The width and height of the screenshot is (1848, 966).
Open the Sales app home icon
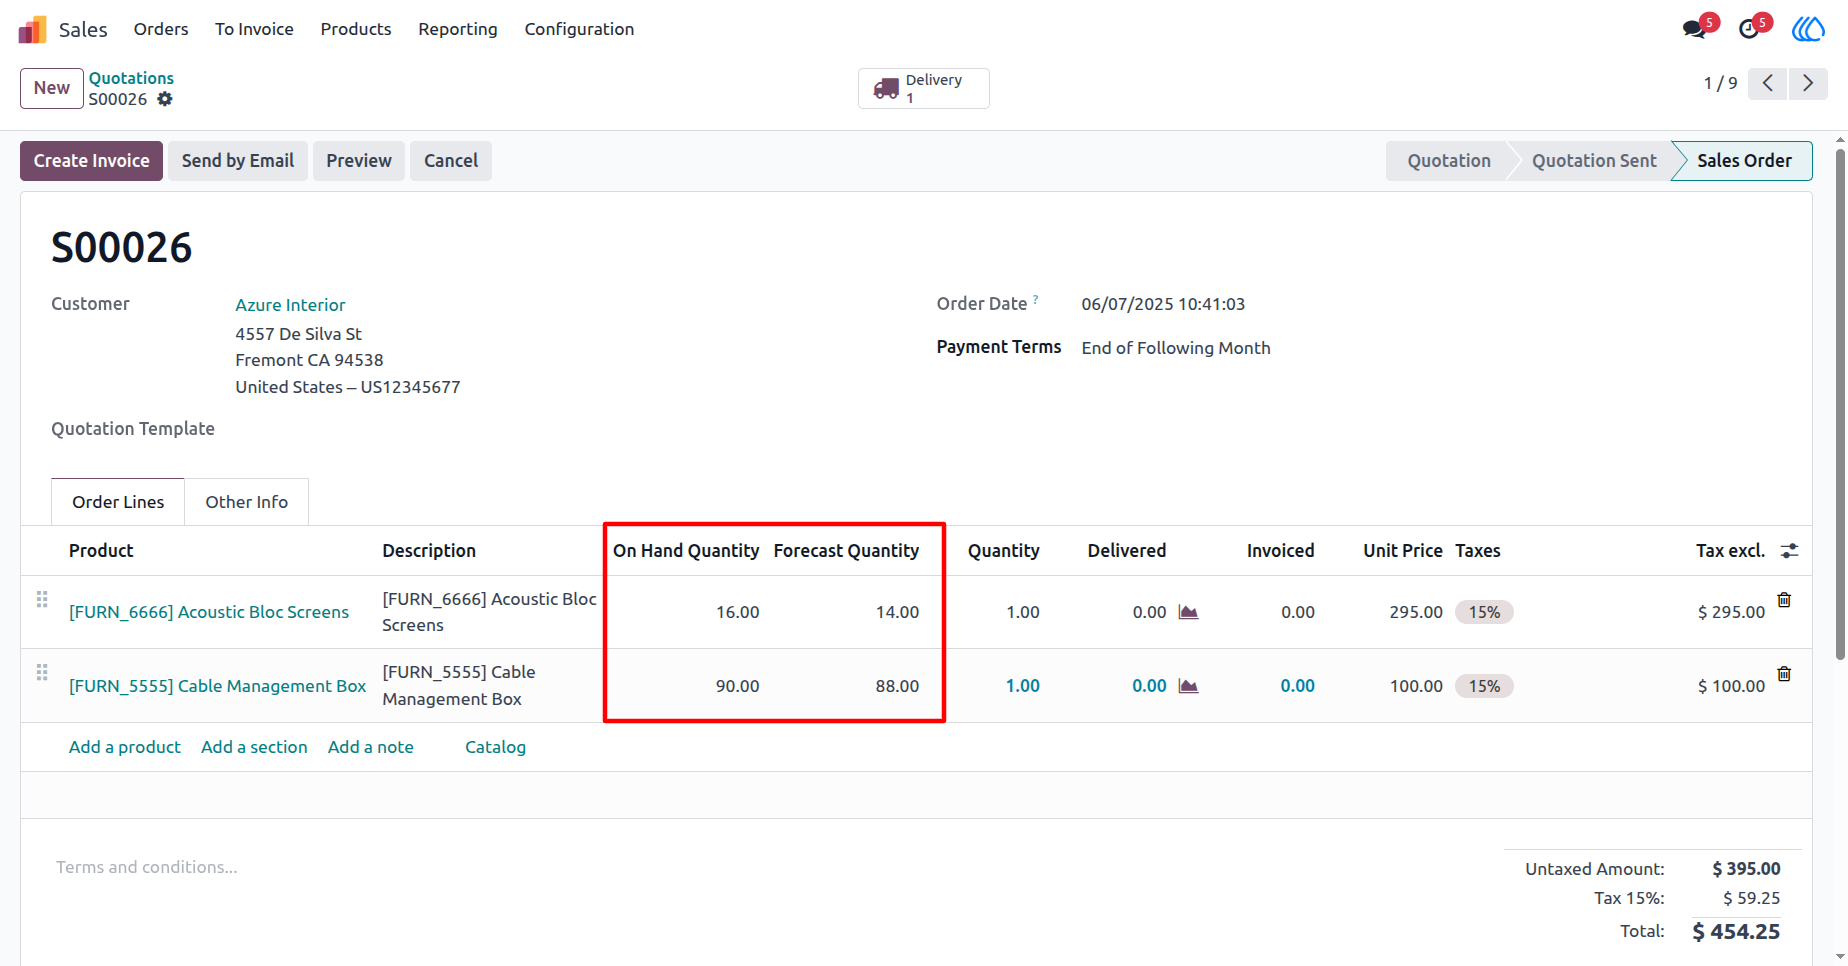click(x=32, y=30)
